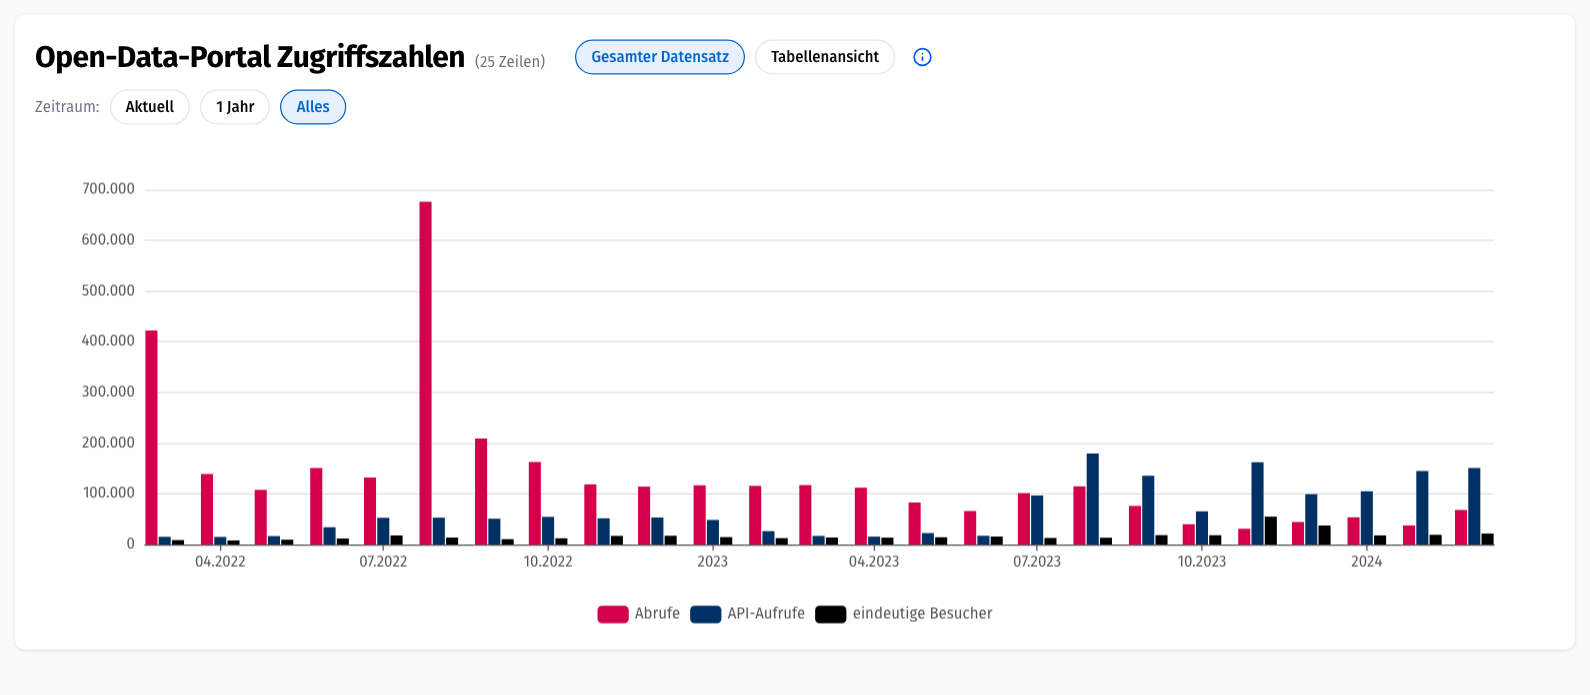Click the 07.2023 axis label

click(1037, 562)
